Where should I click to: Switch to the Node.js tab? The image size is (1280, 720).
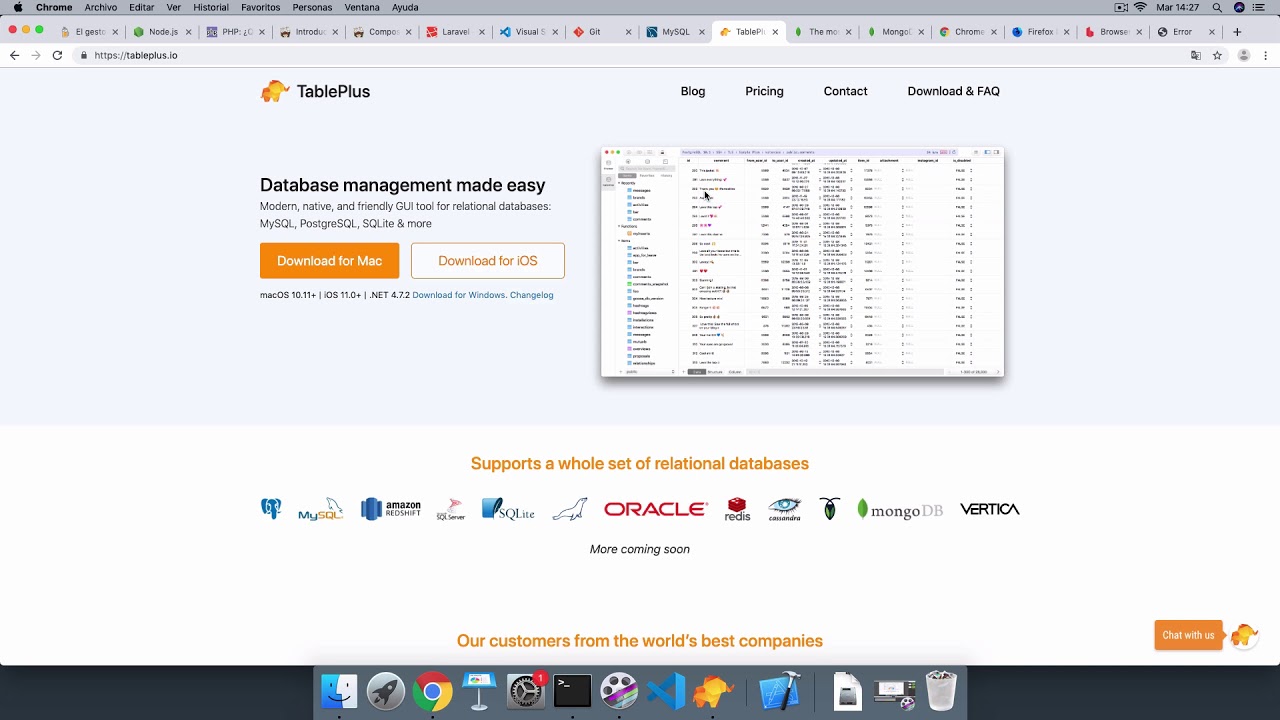pyautogui.click(x=163, y=32)
